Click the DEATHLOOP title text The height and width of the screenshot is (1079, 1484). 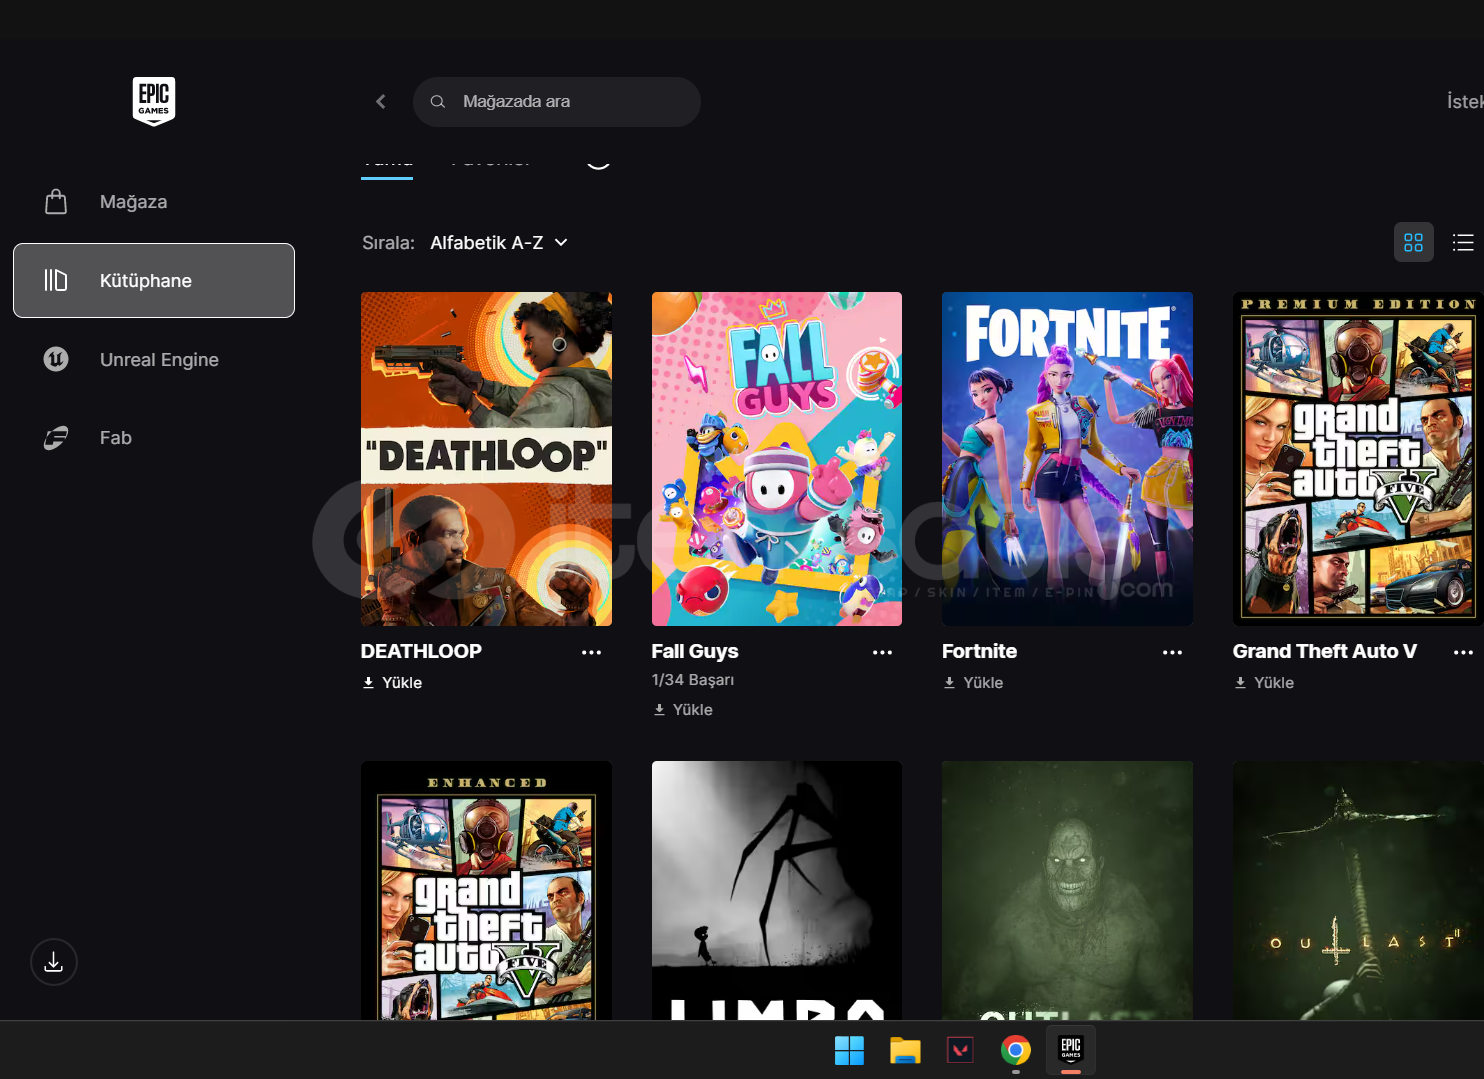click(x=421, y=651)
